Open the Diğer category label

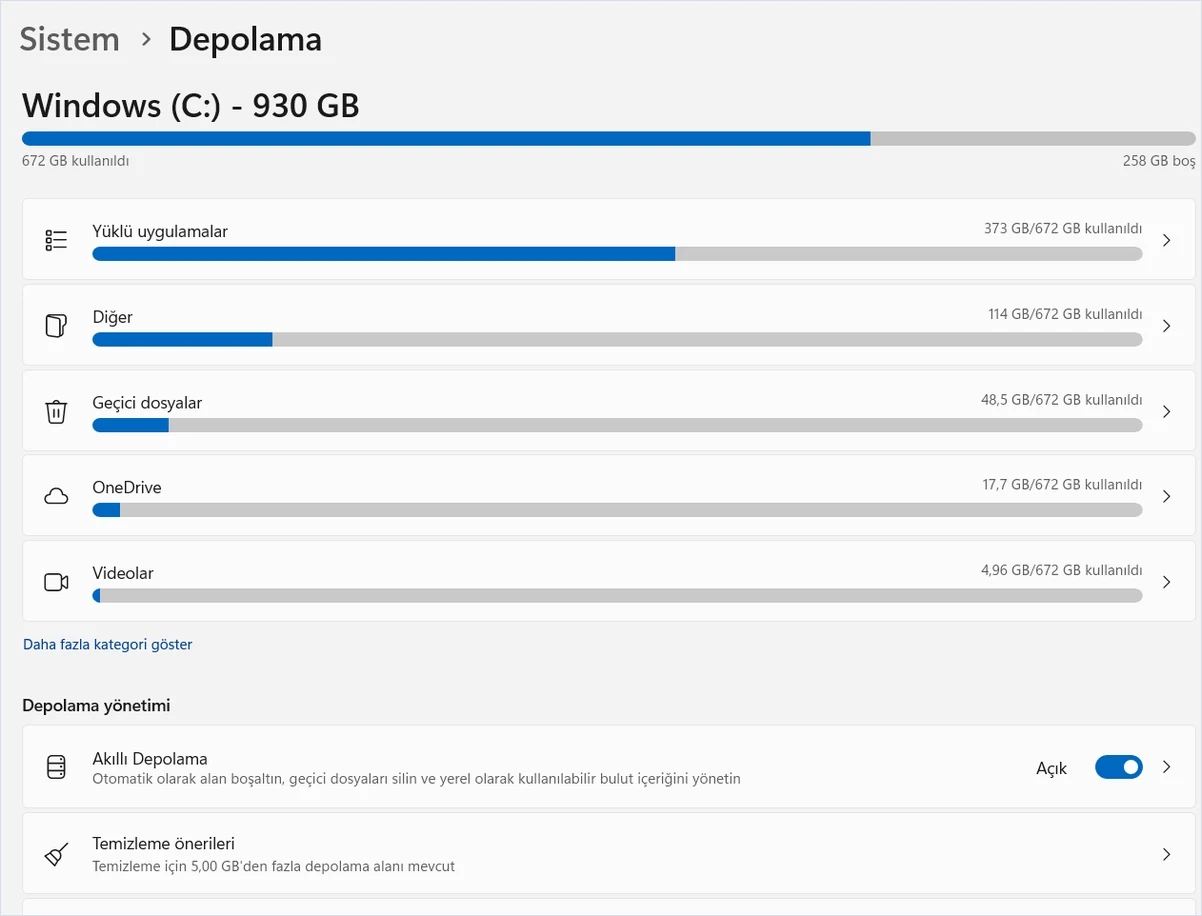pos(112,317)
